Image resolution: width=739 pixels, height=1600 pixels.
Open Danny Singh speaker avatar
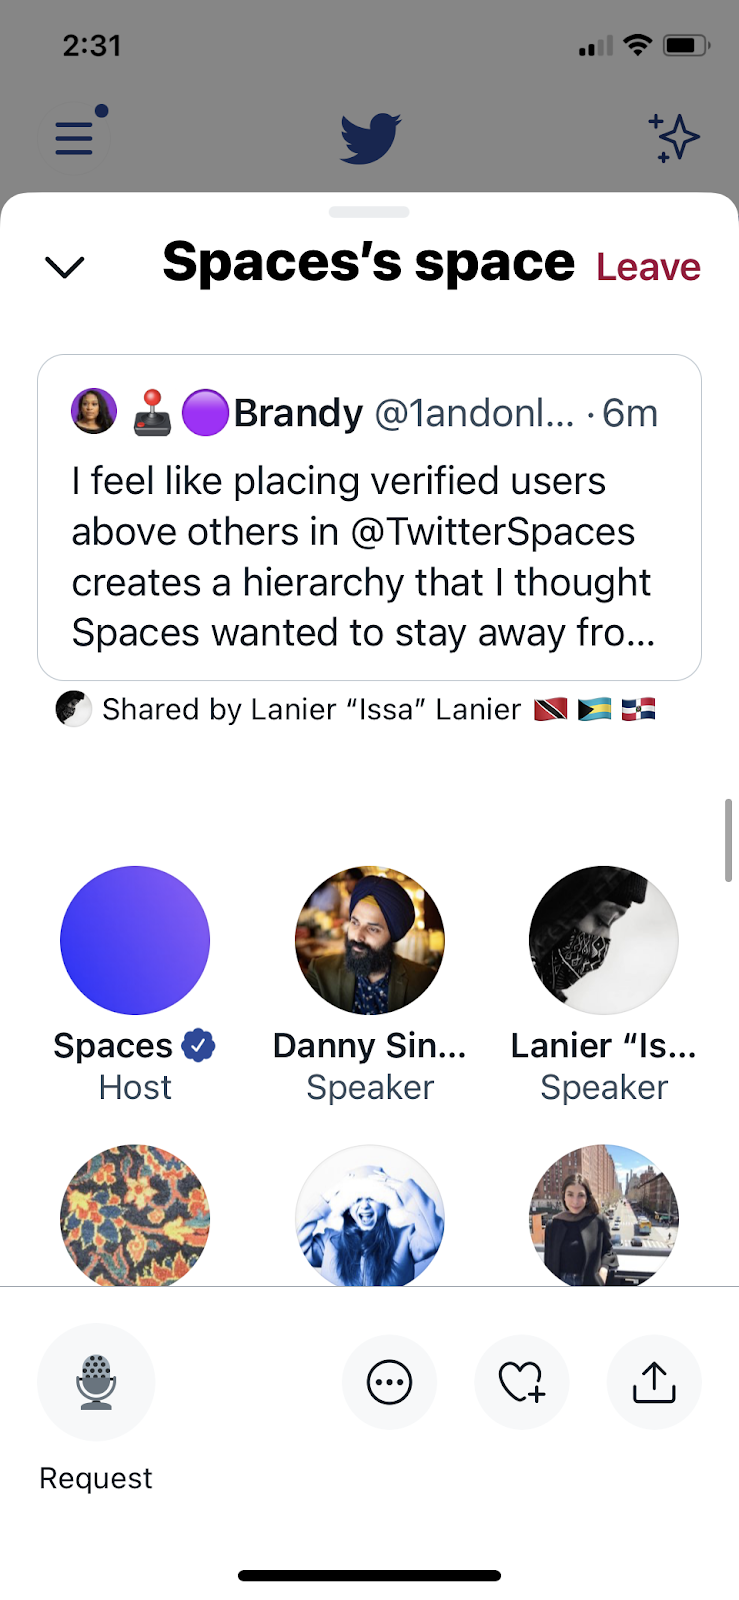[x=370, y=940]
